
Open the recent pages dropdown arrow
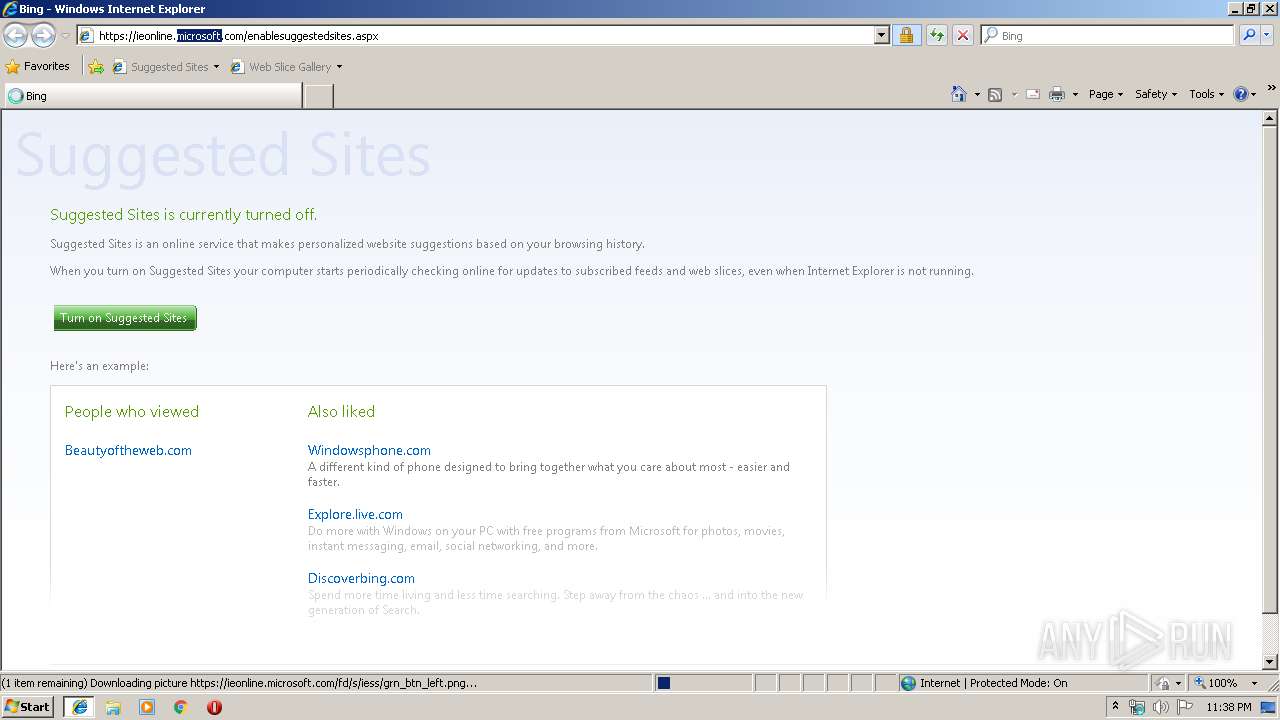tap(65, 36)
